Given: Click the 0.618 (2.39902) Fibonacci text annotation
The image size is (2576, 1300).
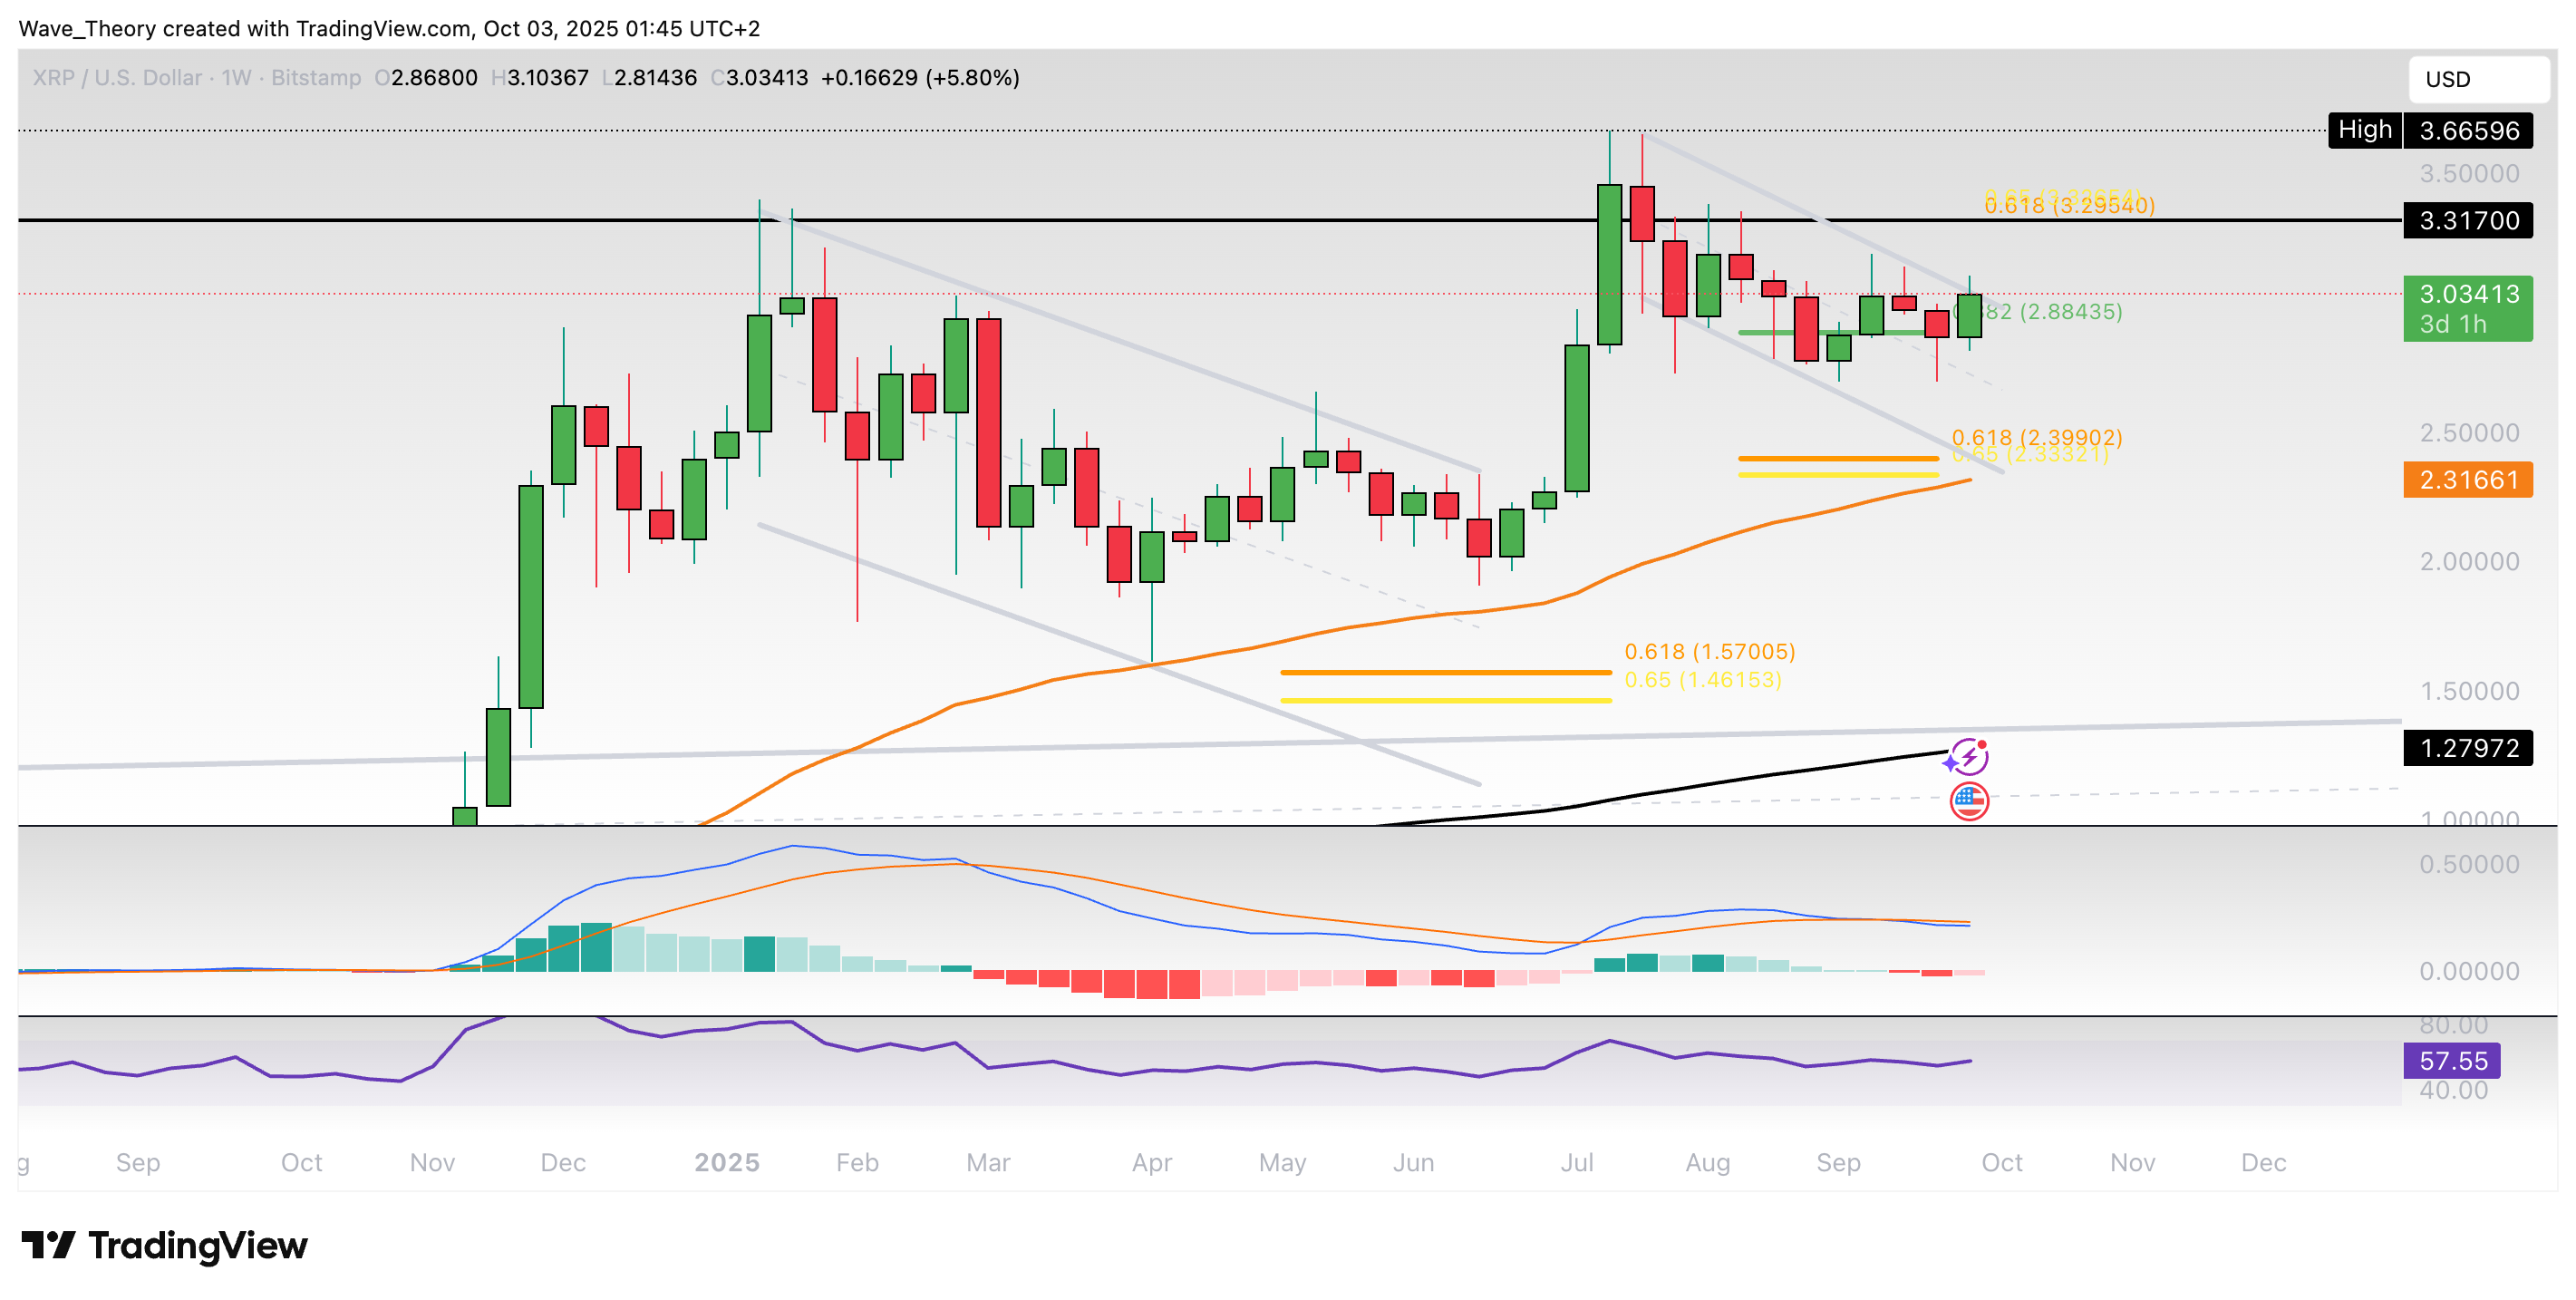Looking at the screenshot, I should click(2034, 436).
